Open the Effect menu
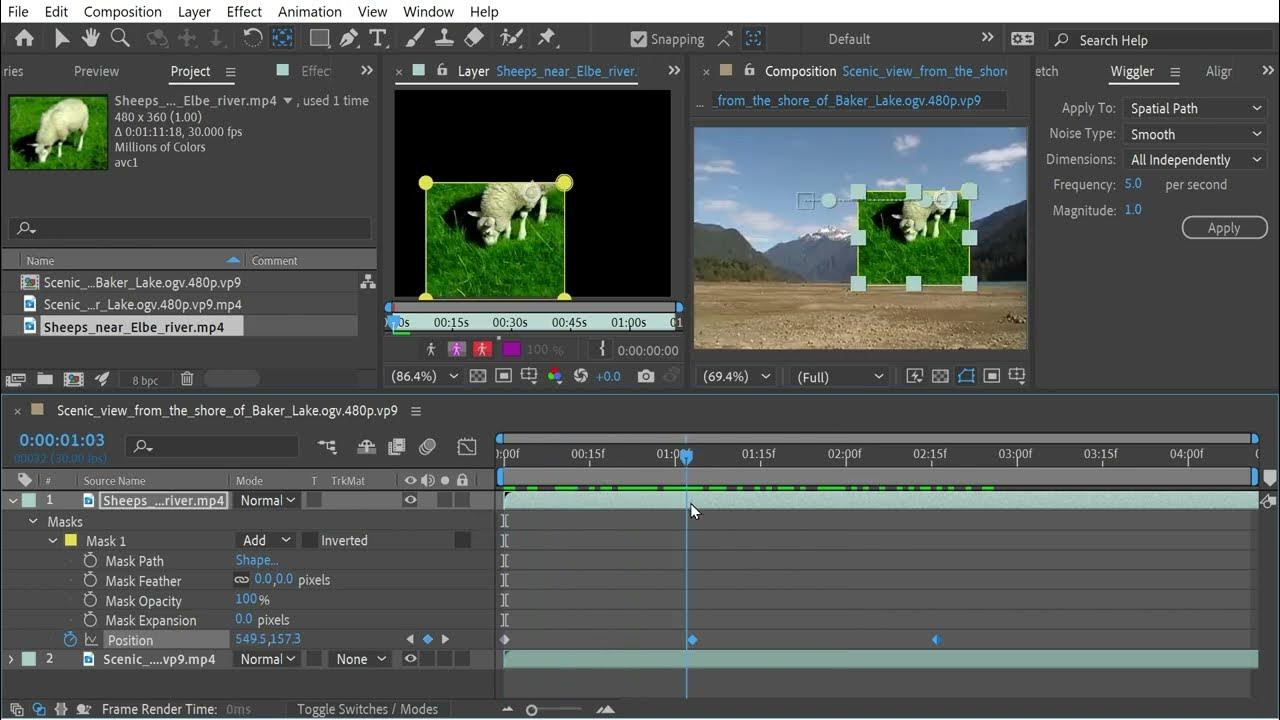 244,12
